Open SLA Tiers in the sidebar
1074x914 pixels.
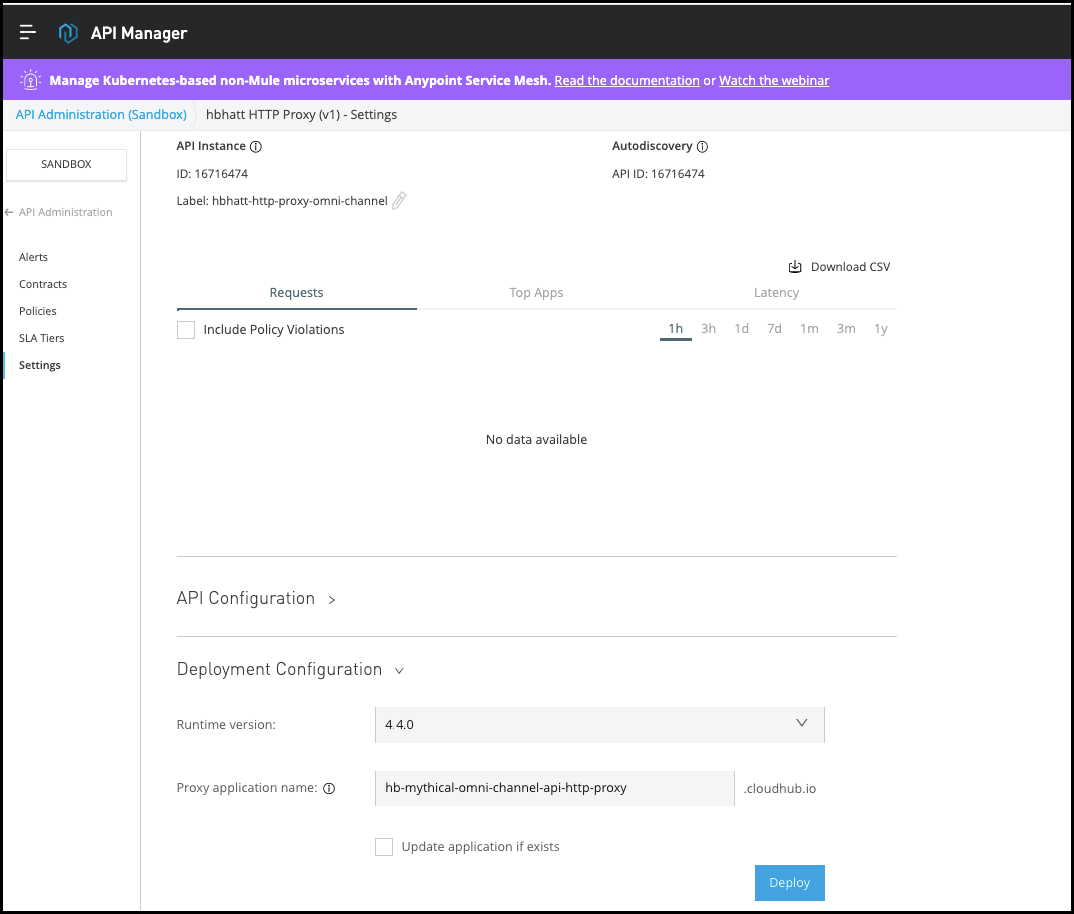tap(42, 338)
